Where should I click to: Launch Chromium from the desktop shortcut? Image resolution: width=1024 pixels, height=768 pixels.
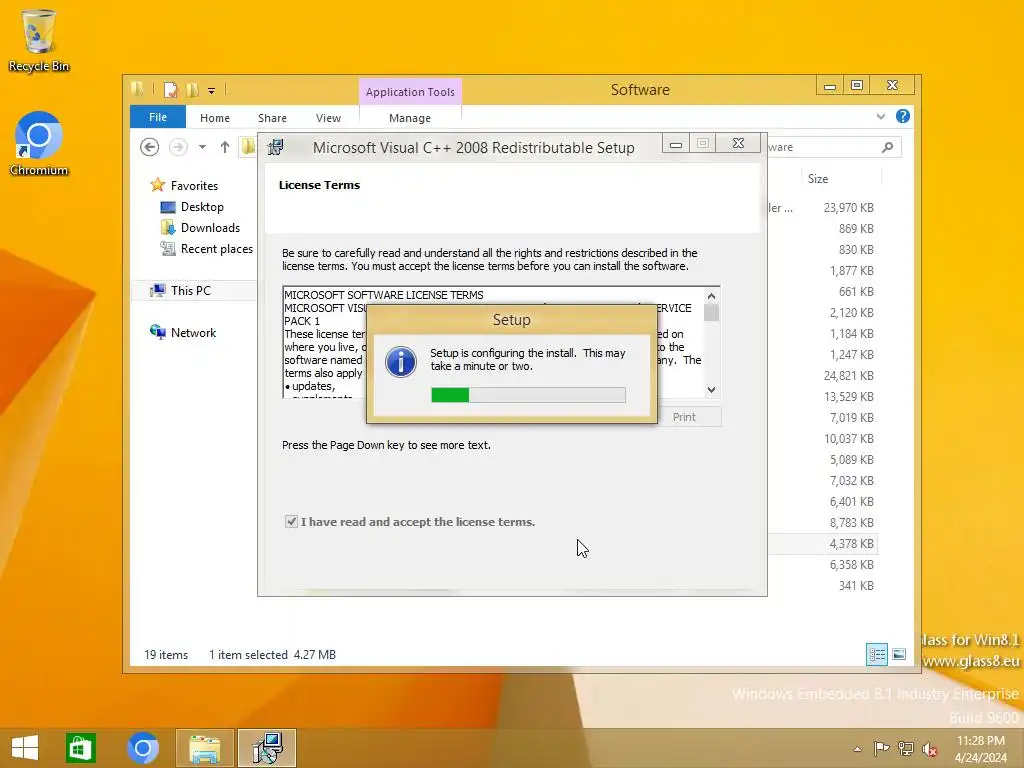click(x=39, y=144)
